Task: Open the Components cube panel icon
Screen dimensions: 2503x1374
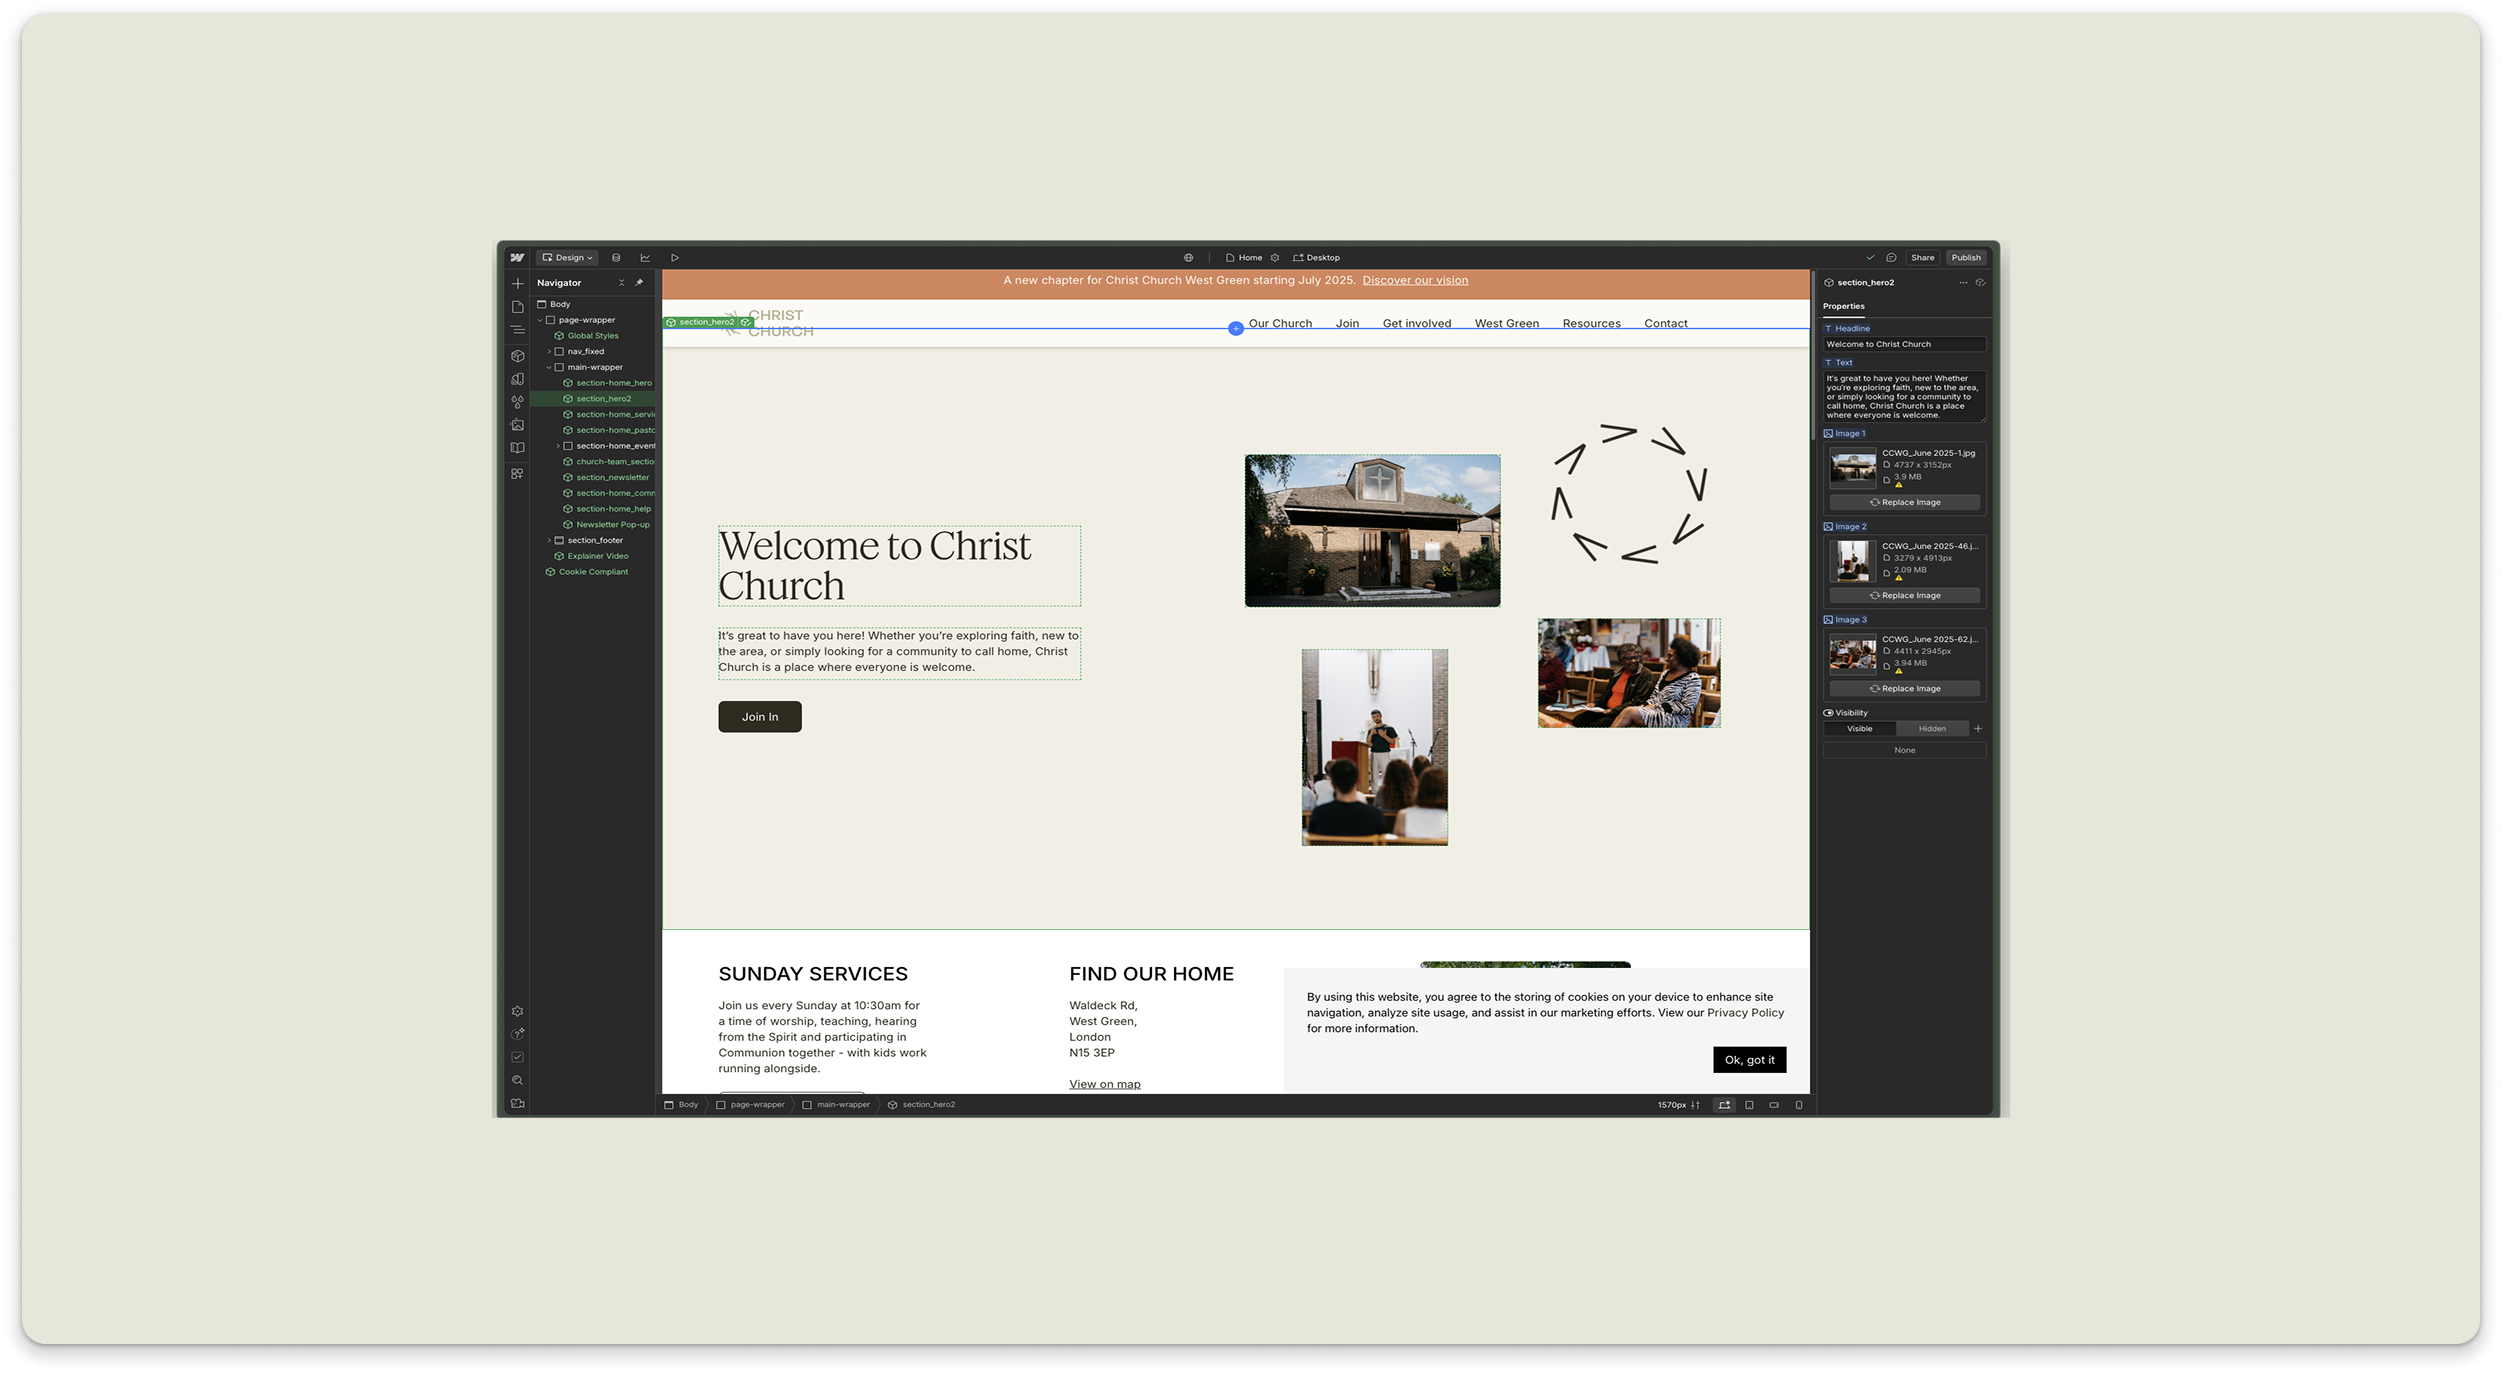Action: [x=517, y=356]
